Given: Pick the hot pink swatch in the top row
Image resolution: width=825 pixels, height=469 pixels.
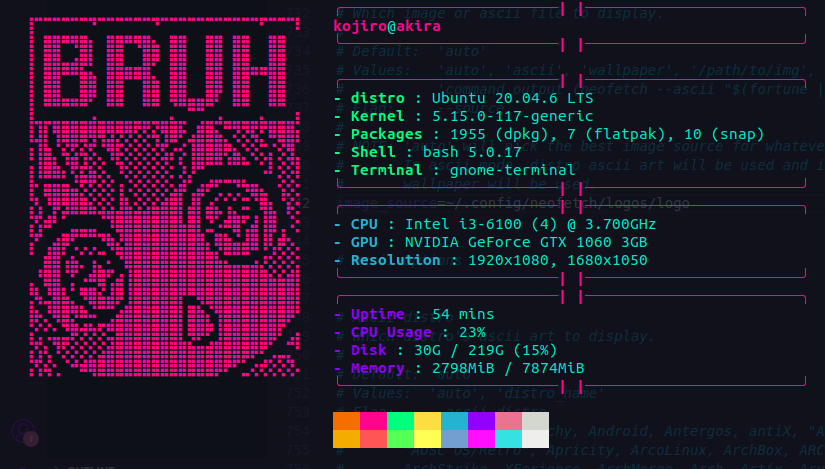Looking at the screenshot, I should click(x=374, y=421).
